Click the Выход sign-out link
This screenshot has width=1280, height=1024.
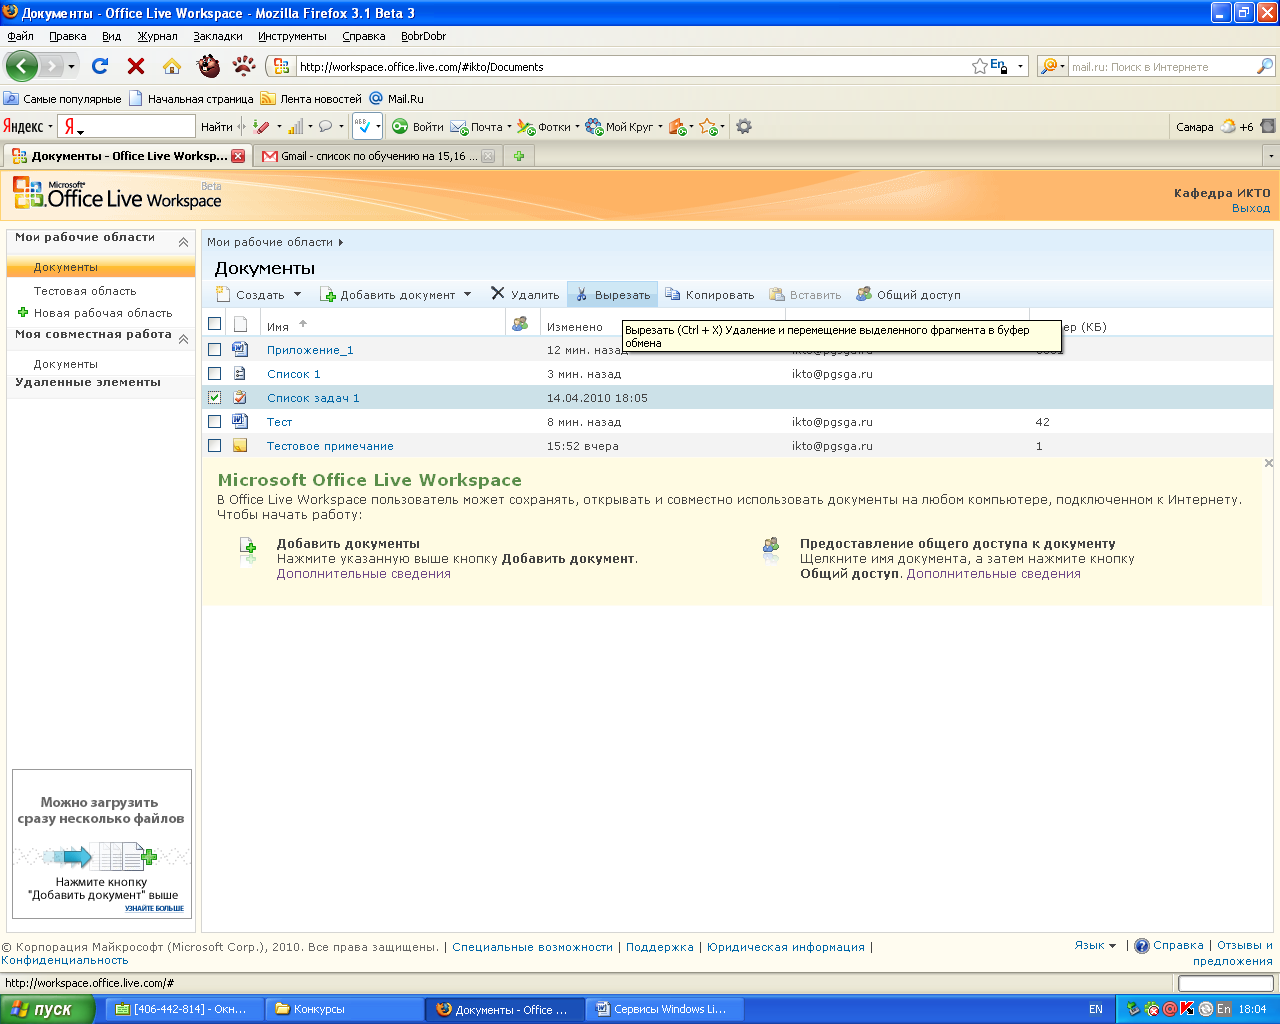point(1251,209)
